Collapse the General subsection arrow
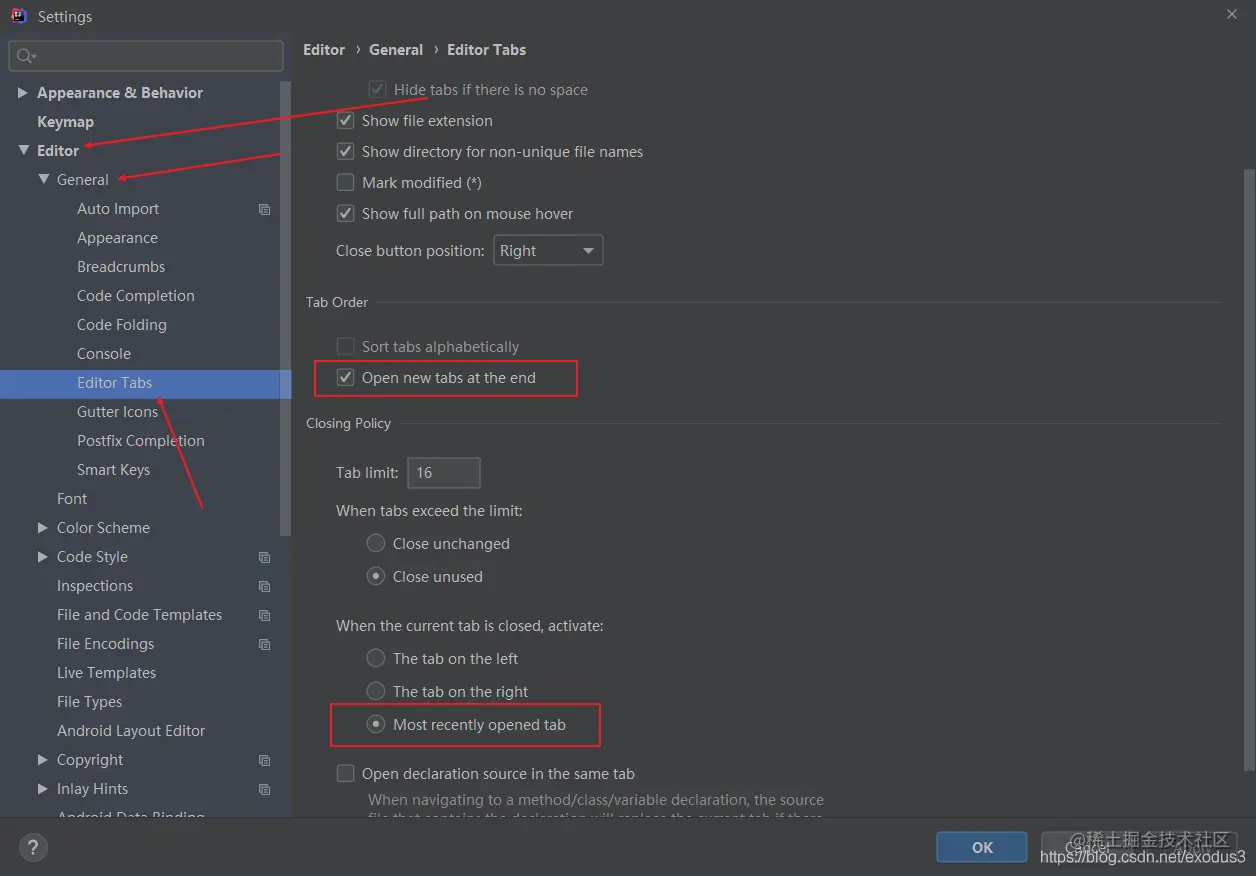1256x876 pixels. click(43, 180)
